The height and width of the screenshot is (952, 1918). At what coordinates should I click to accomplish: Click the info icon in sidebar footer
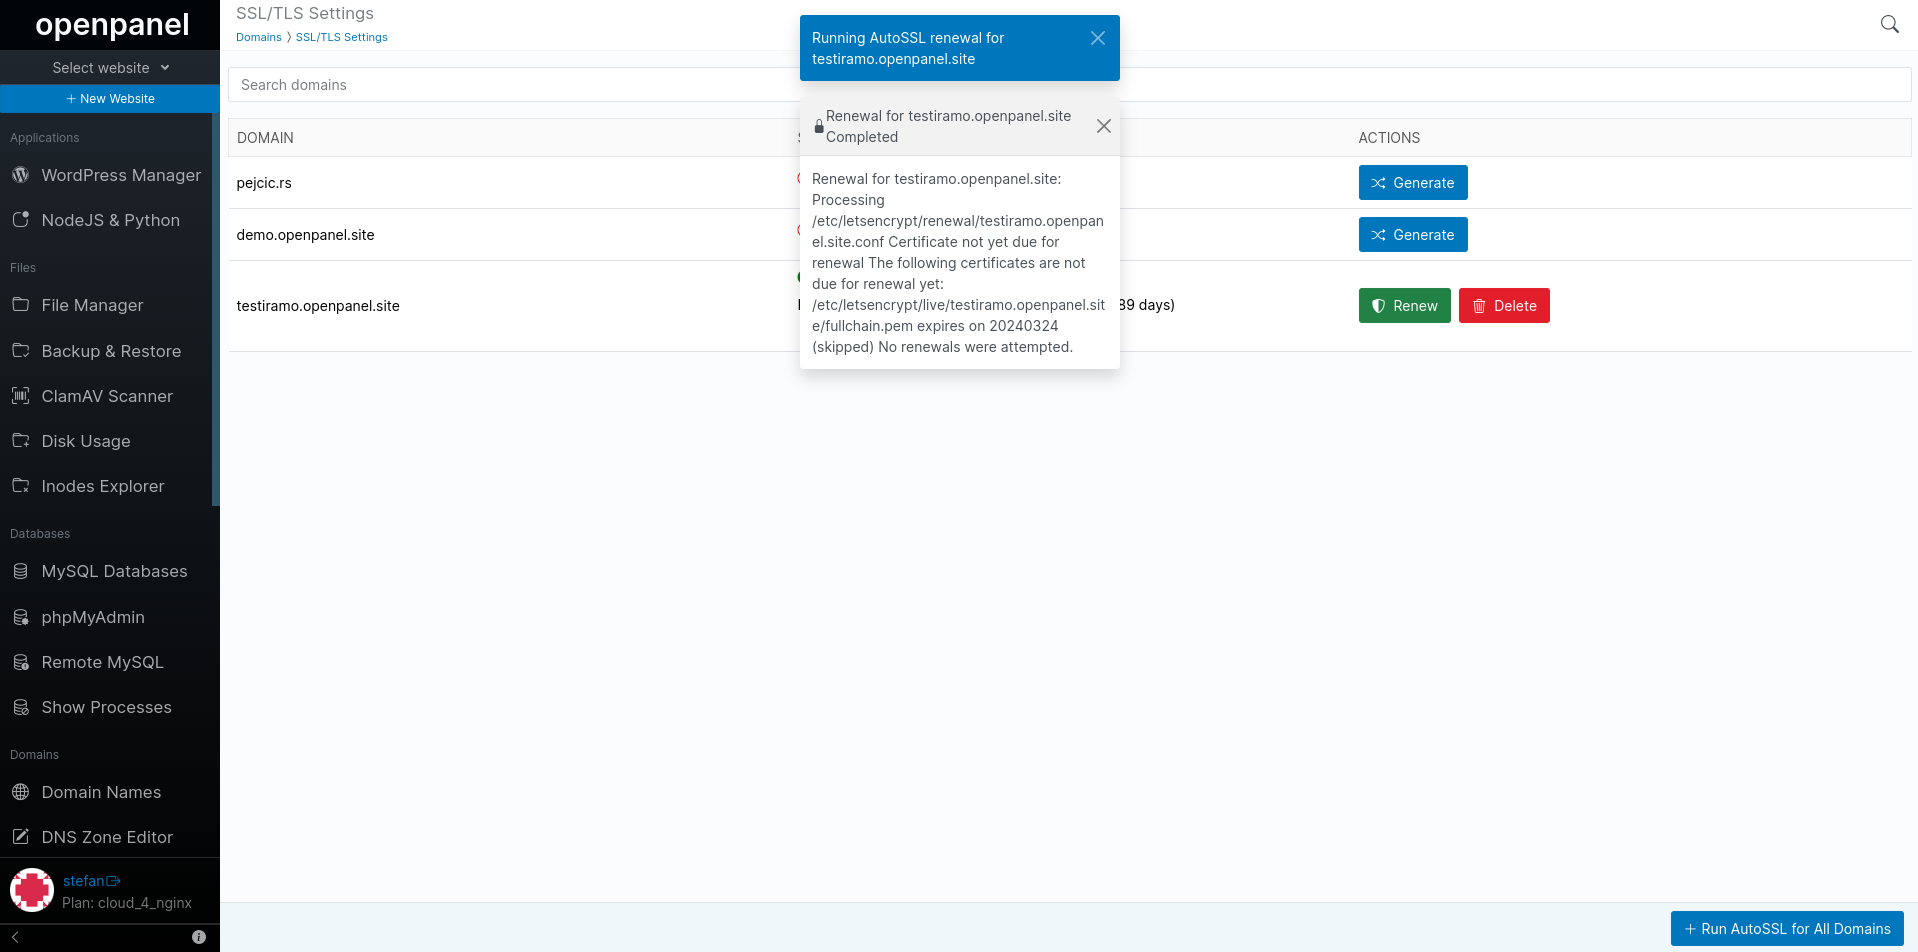click(x=199, y=937)
